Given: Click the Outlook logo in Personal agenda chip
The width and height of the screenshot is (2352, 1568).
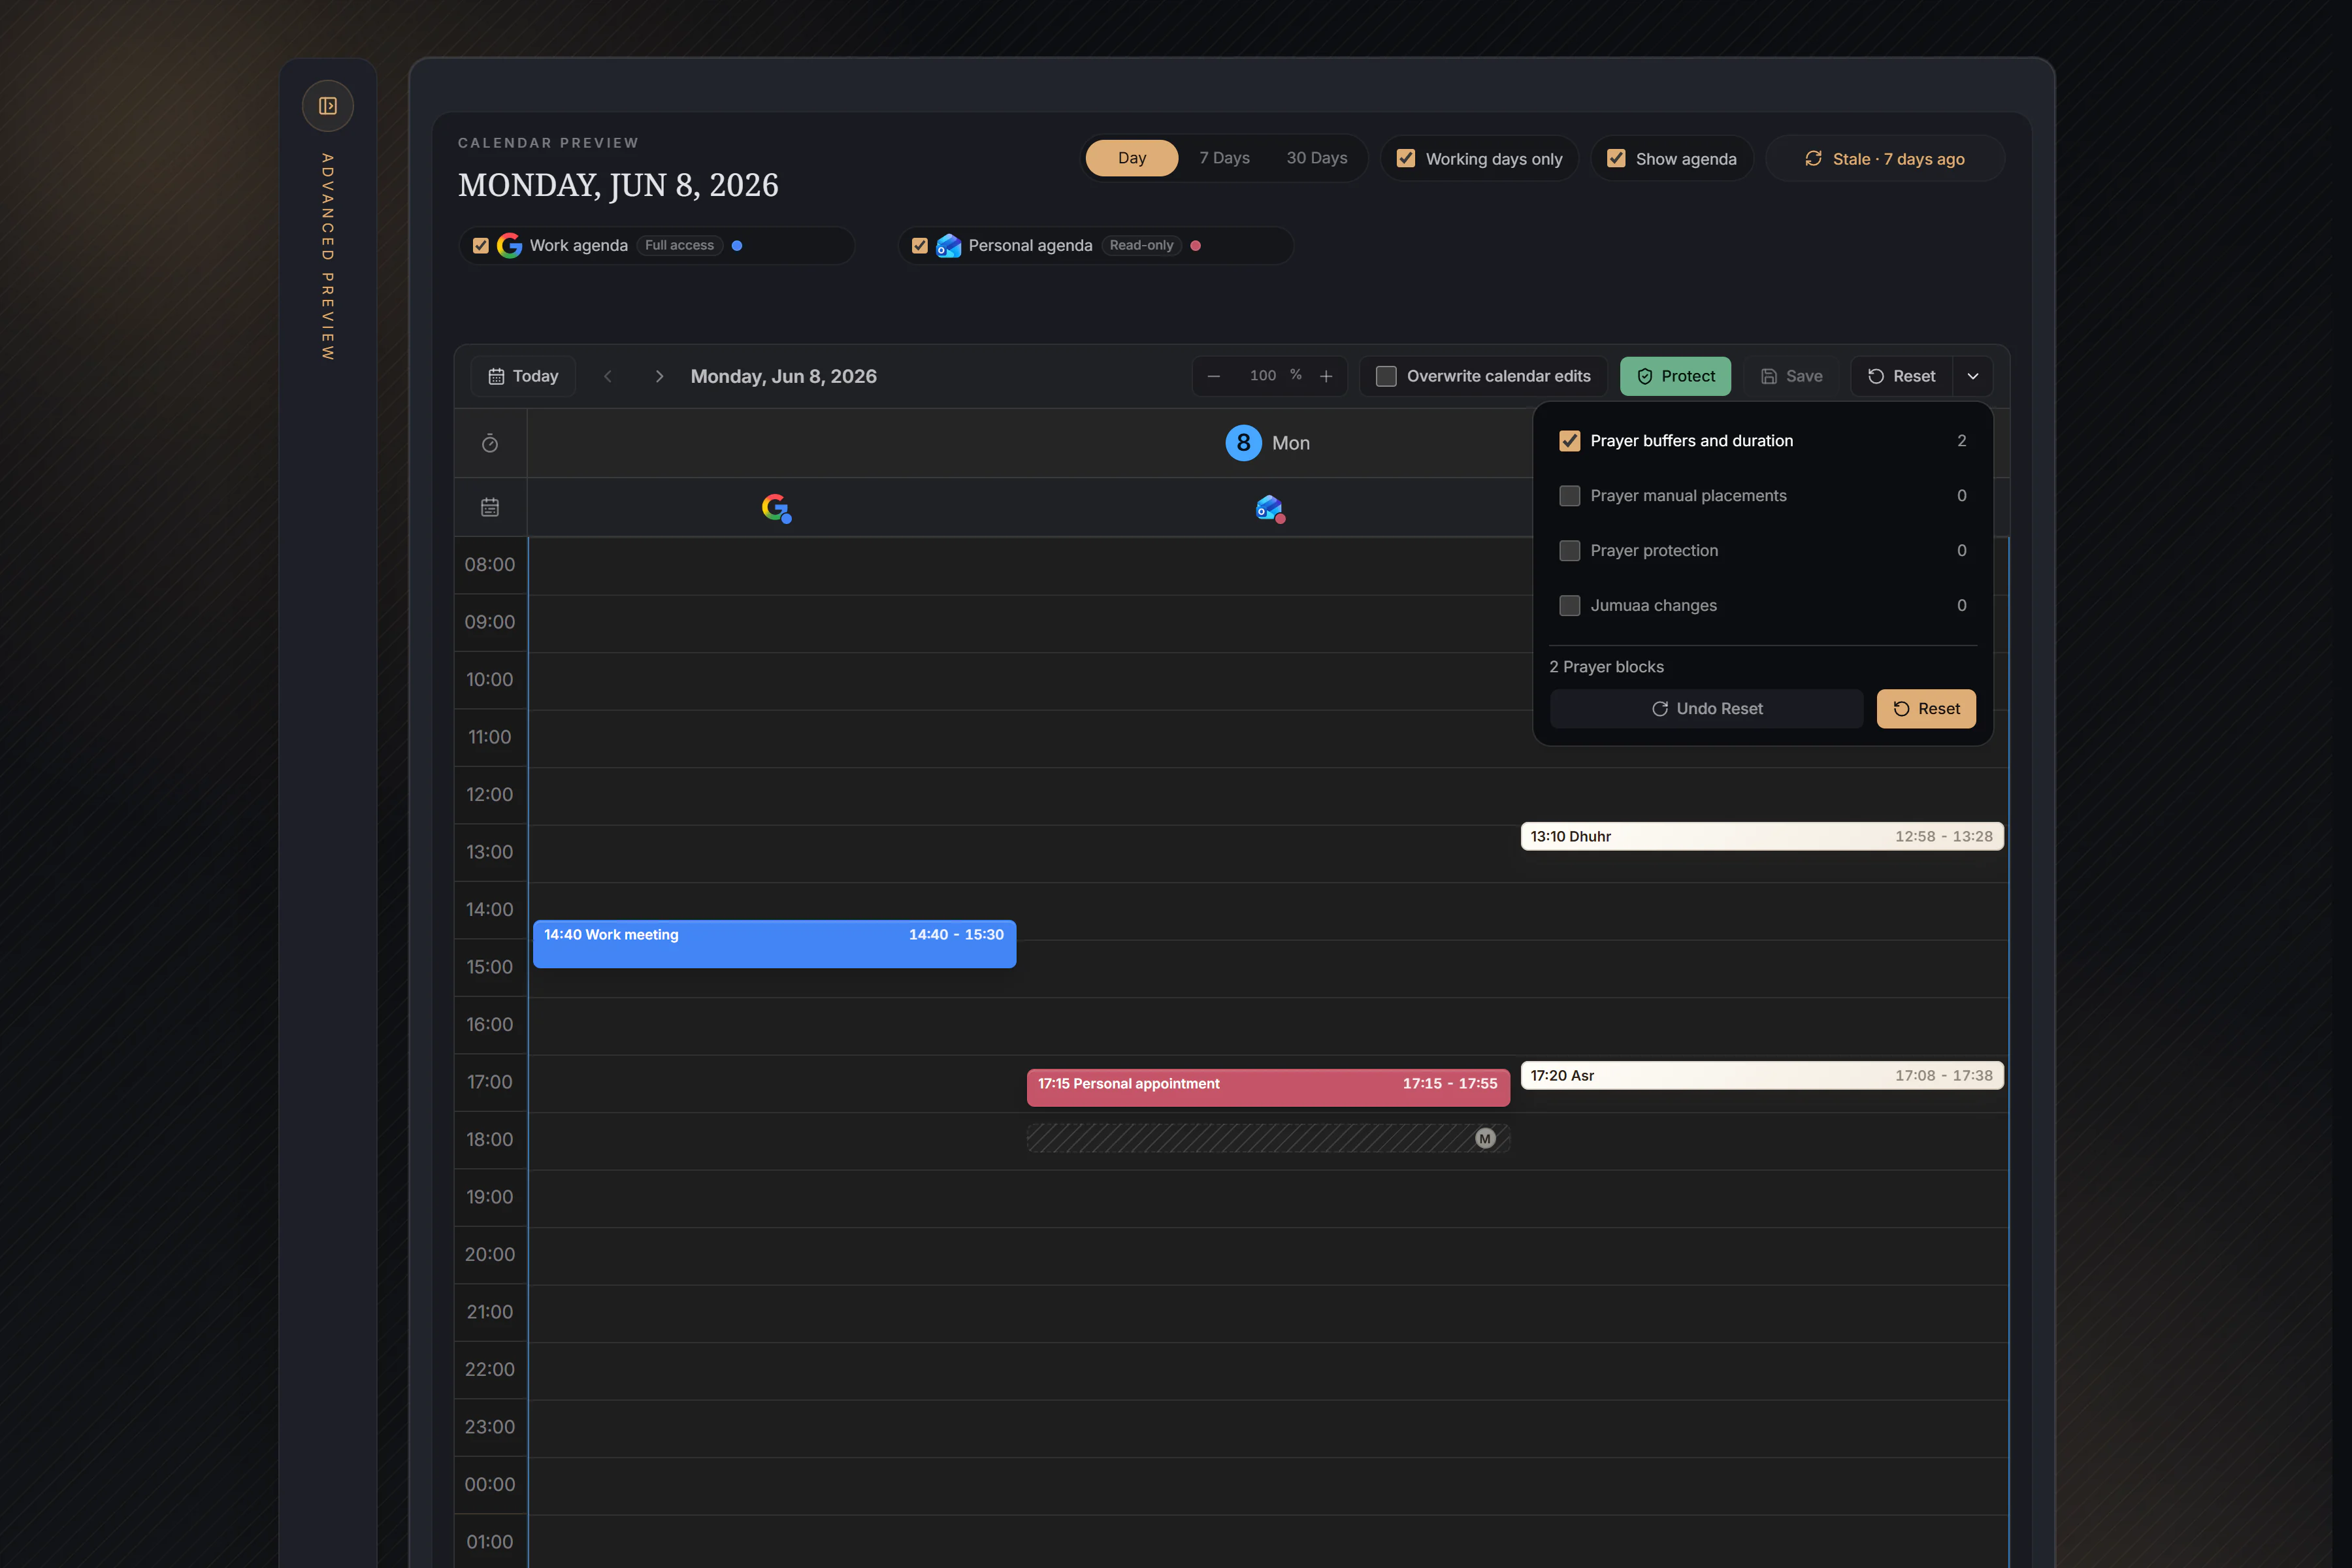Looking at the screenshot, I should coord(948,245).
